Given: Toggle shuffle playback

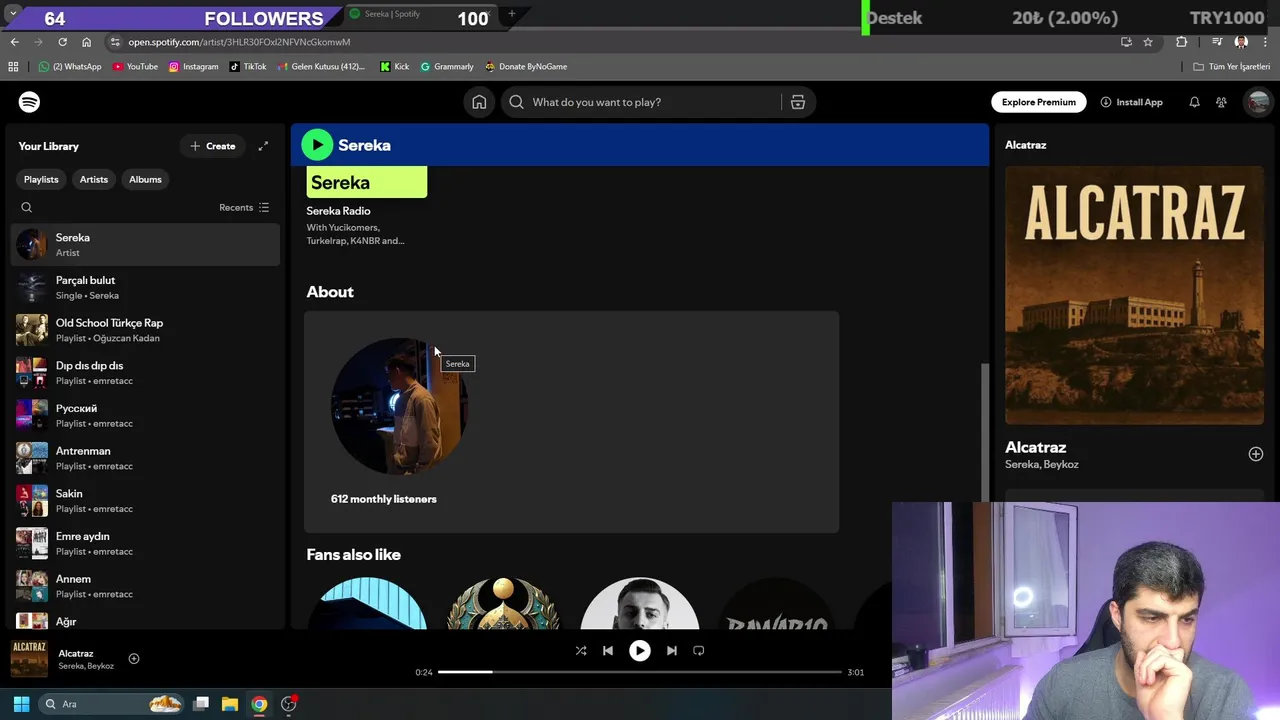Looking at the screenshot, I should point(581,651).
